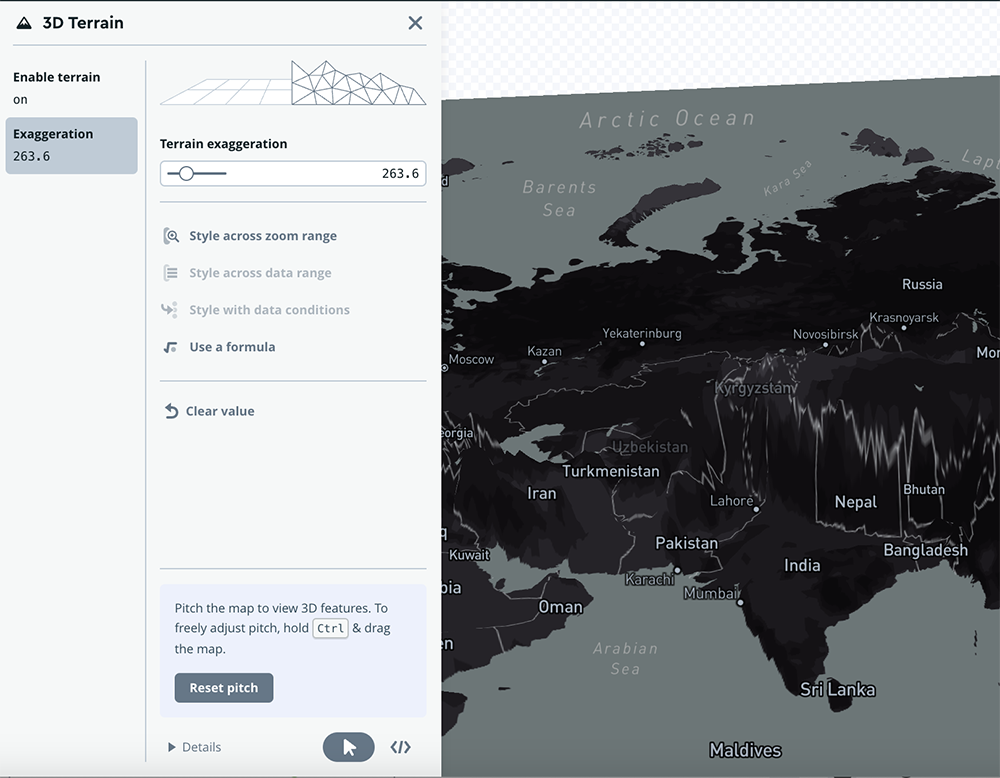Viewport: 1000px width, 778px height.
Task: Click the Ctrl key hint badge
Action: point(330,629)
